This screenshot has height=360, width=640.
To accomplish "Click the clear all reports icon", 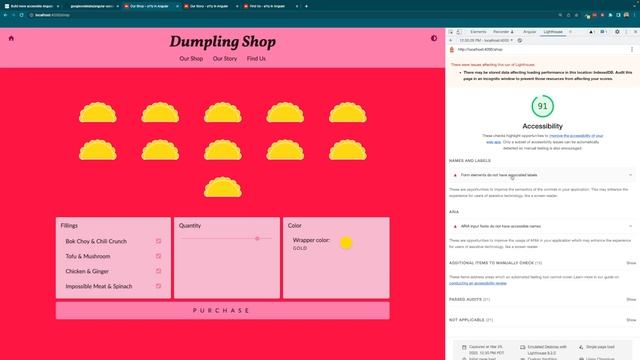I will tap(520, 40).
